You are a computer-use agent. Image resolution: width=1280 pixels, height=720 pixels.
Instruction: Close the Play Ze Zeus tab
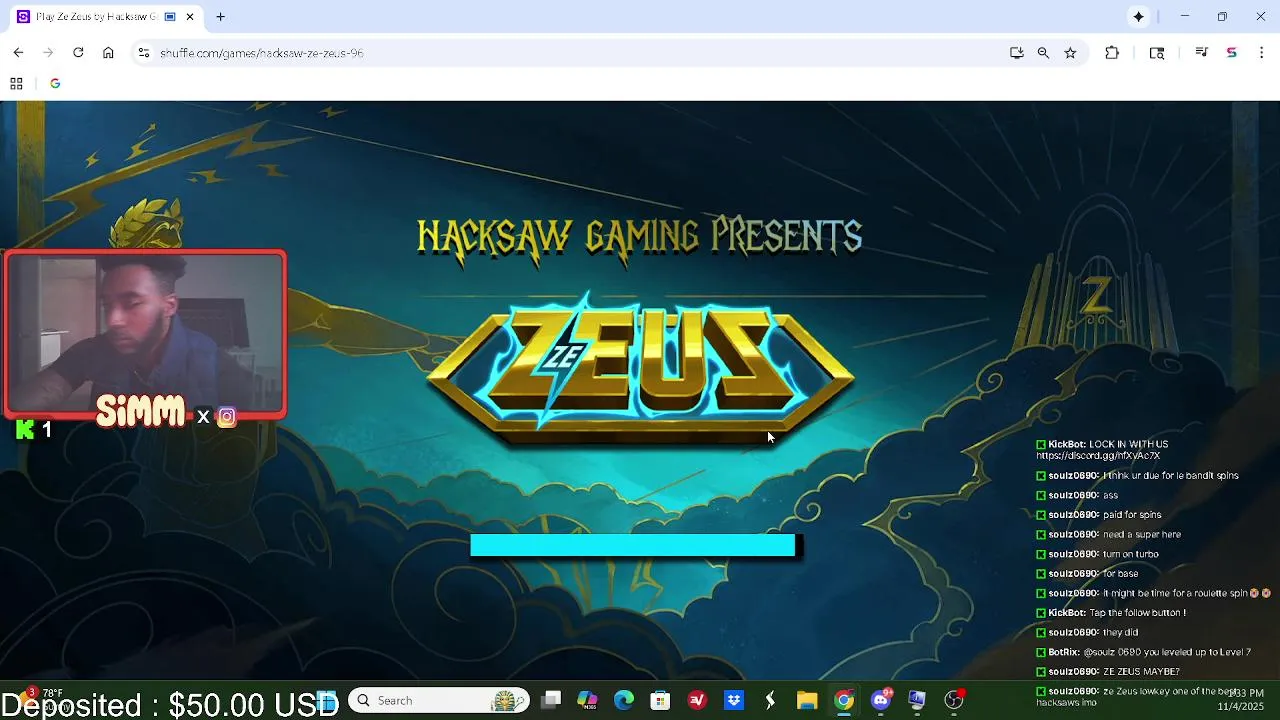[190, 17]
